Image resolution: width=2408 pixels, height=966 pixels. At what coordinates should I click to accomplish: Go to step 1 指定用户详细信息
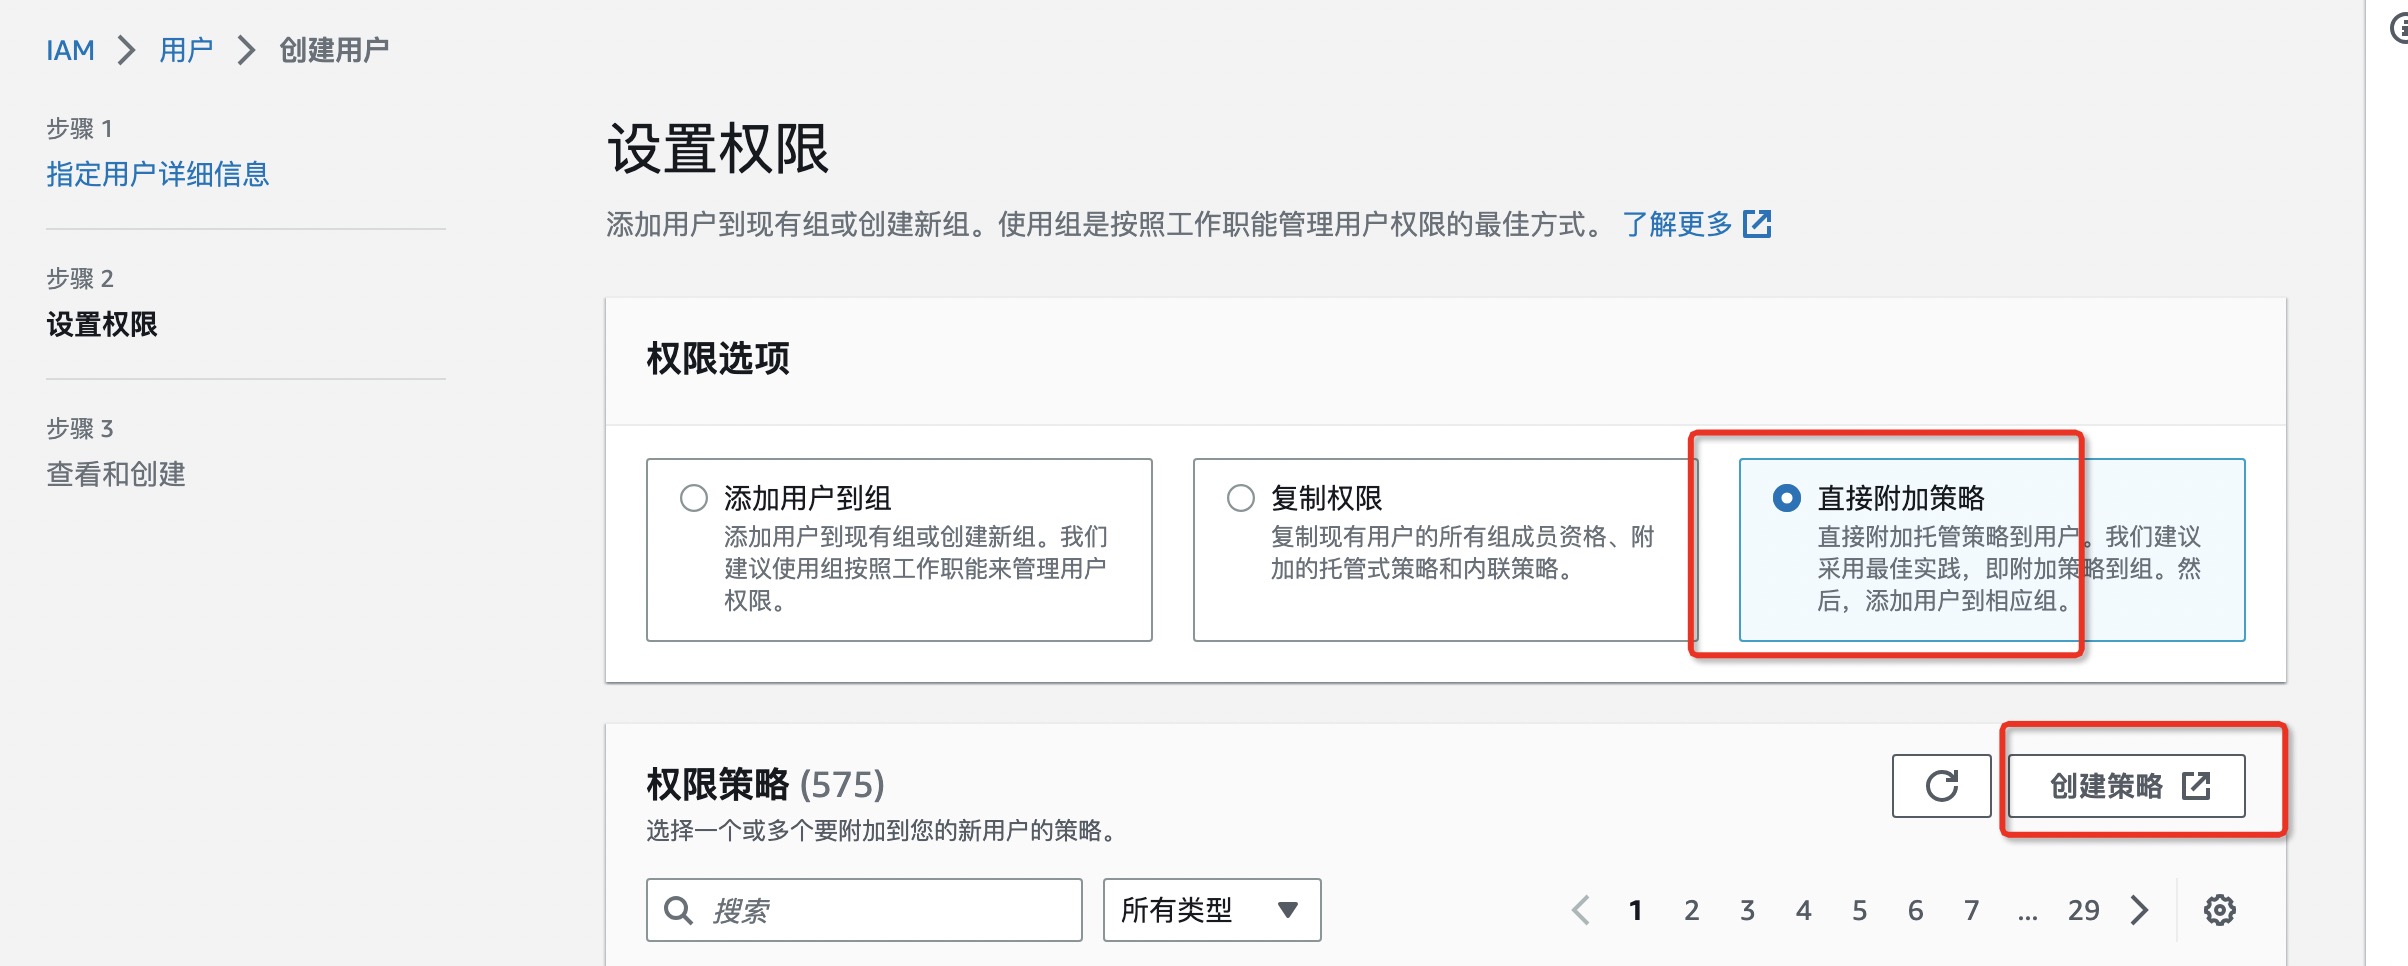coord(158,174)
